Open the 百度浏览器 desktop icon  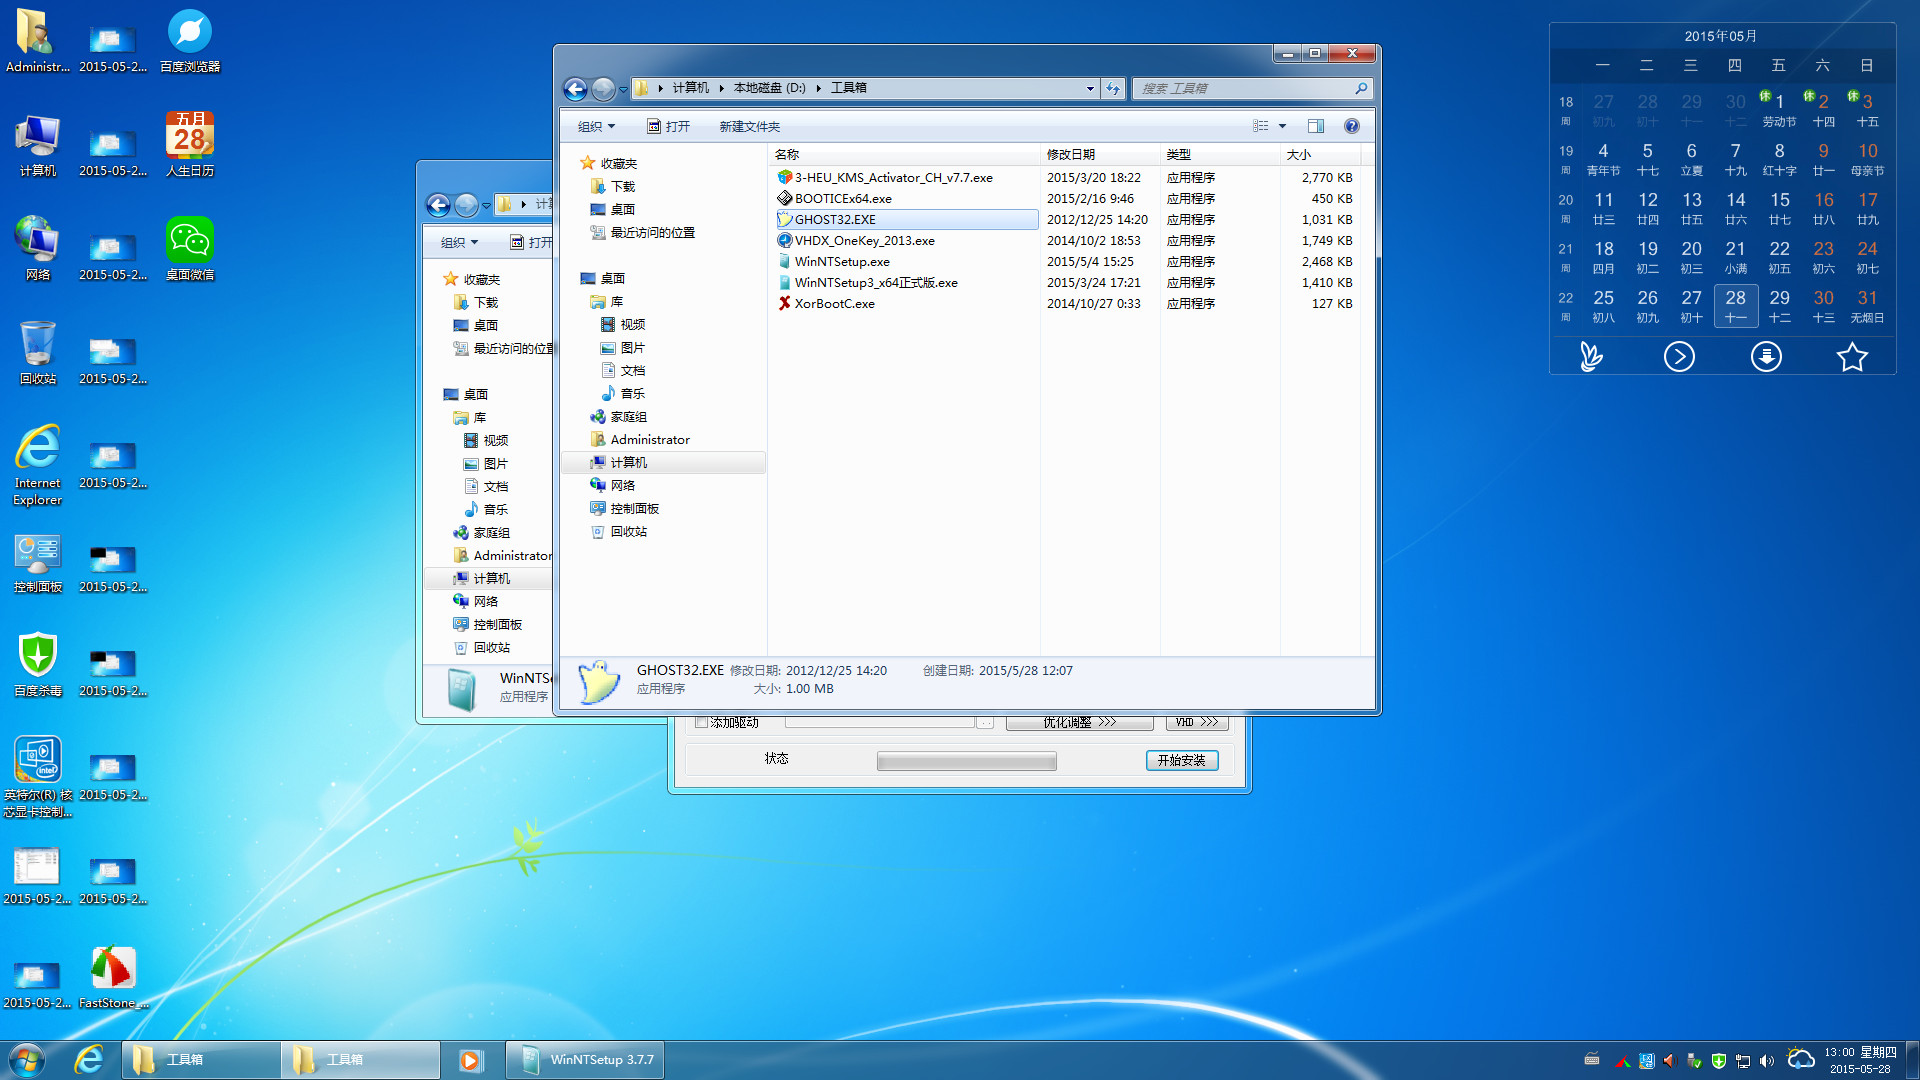point(189,40)
